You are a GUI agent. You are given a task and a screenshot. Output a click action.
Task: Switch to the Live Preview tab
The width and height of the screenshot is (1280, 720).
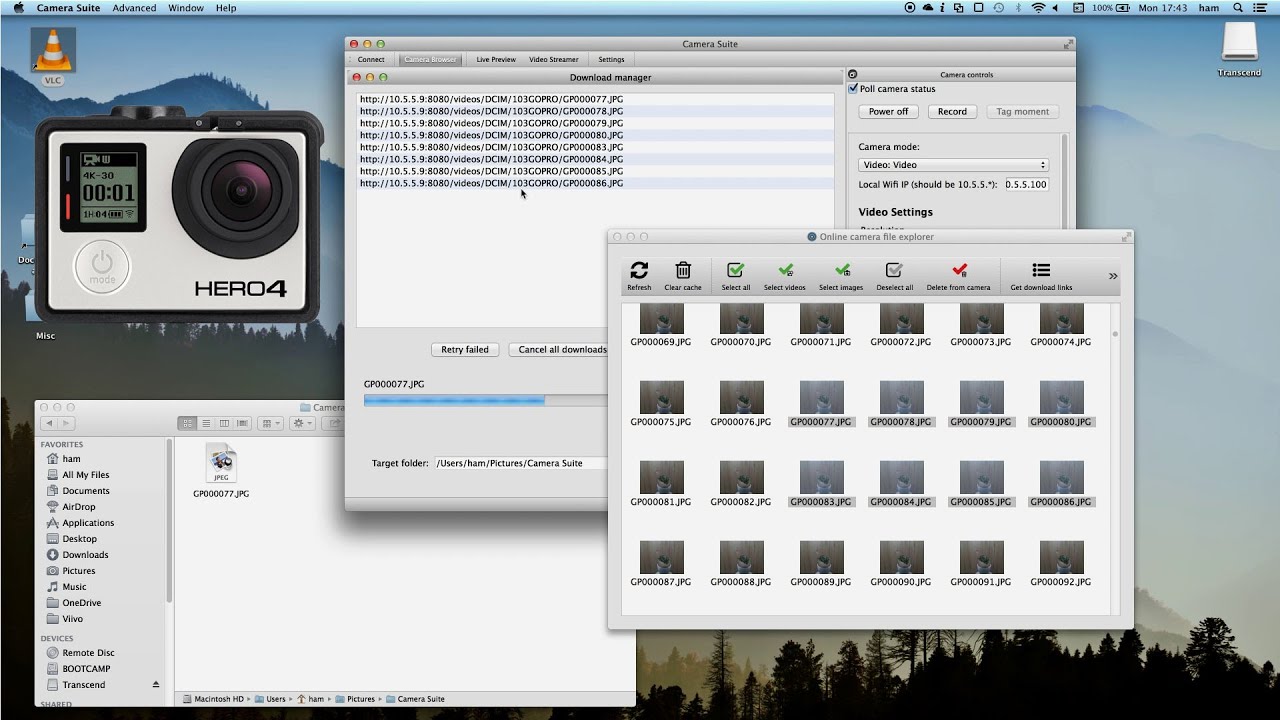tap(496, 59)
